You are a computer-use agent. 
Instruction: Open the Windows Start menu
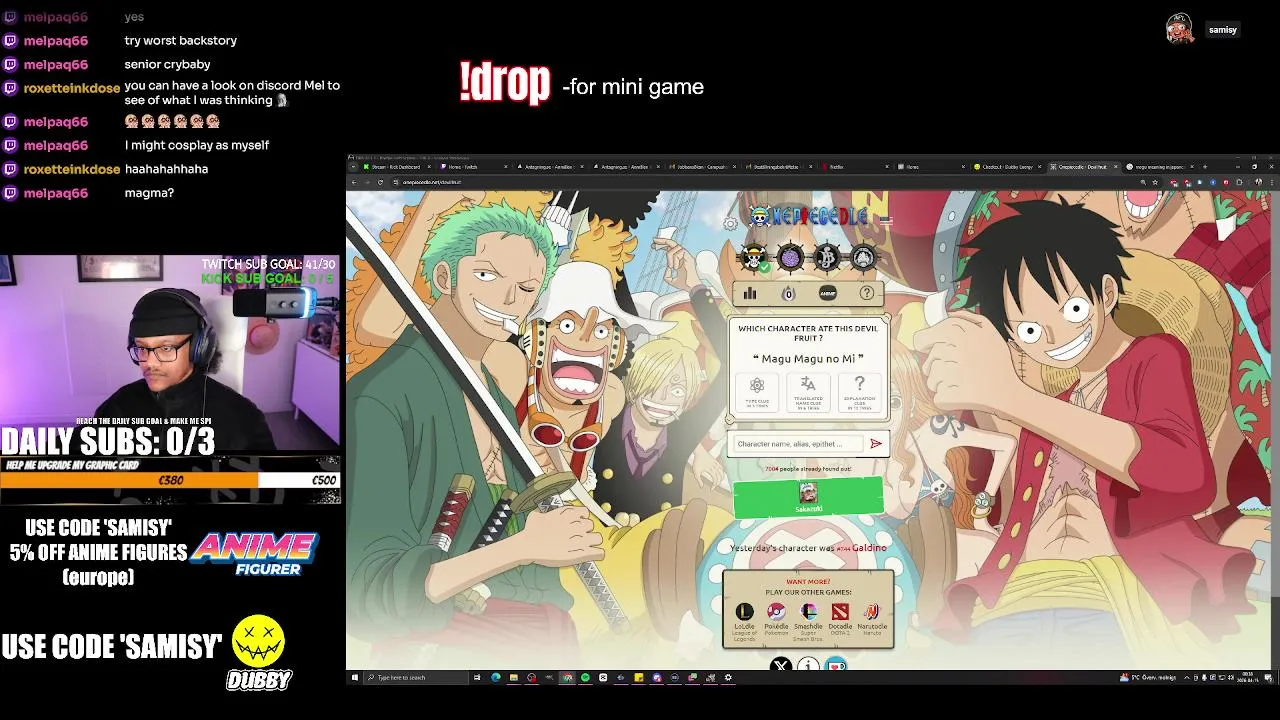tap(354, 677)
